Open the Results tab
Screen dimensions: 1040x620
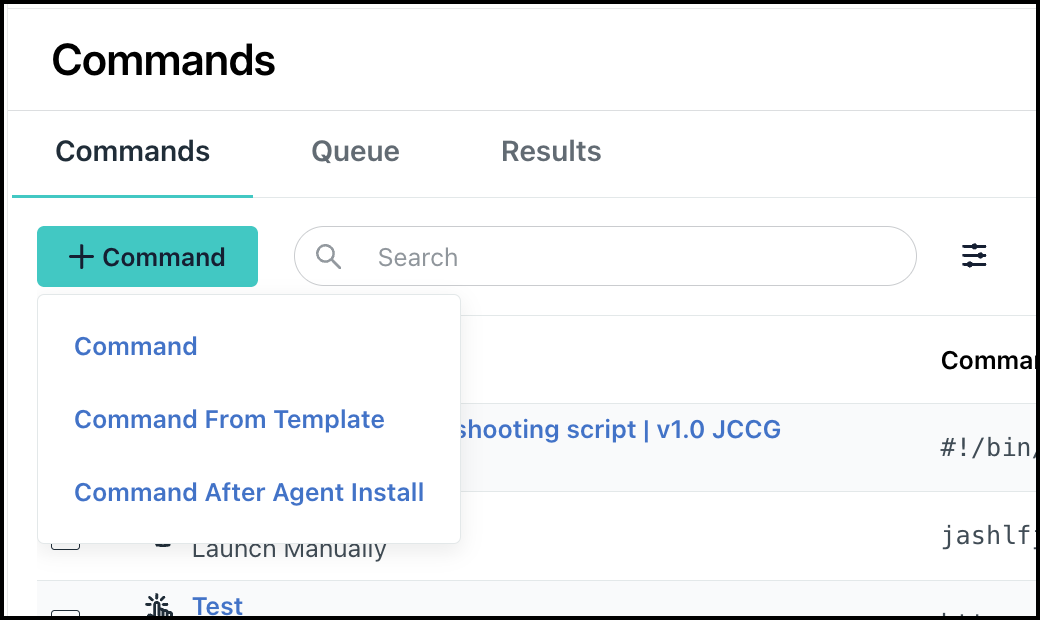click(551, 152)
